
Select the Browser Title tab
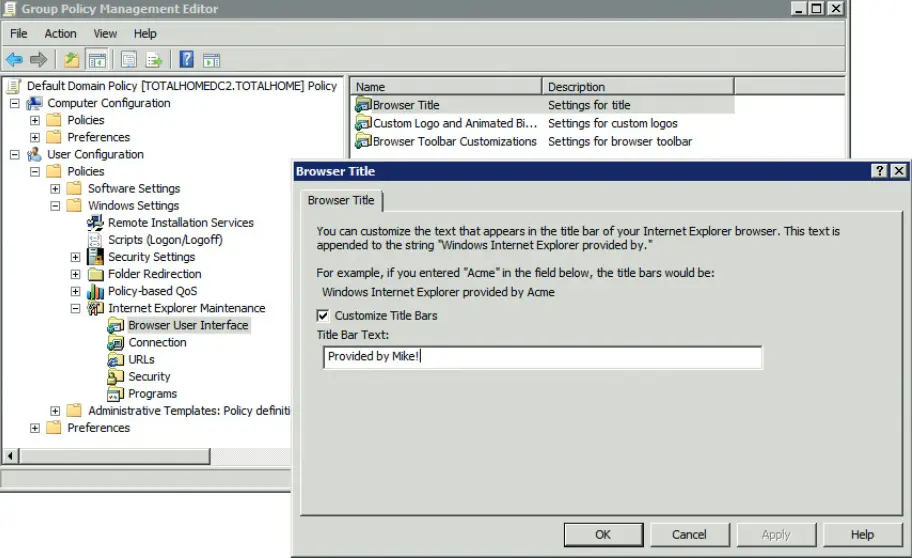pyautogui.click(x=341, y=200)
